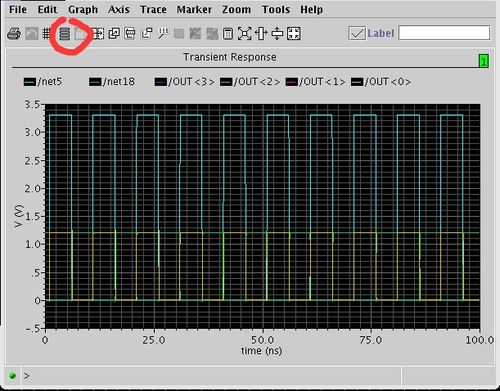Image resolution: width=500 pixels, height=391 pixels.
Task: Click the overlapping-squares copy graph icon
Action: pyautogui.click(x=114, y=34)
